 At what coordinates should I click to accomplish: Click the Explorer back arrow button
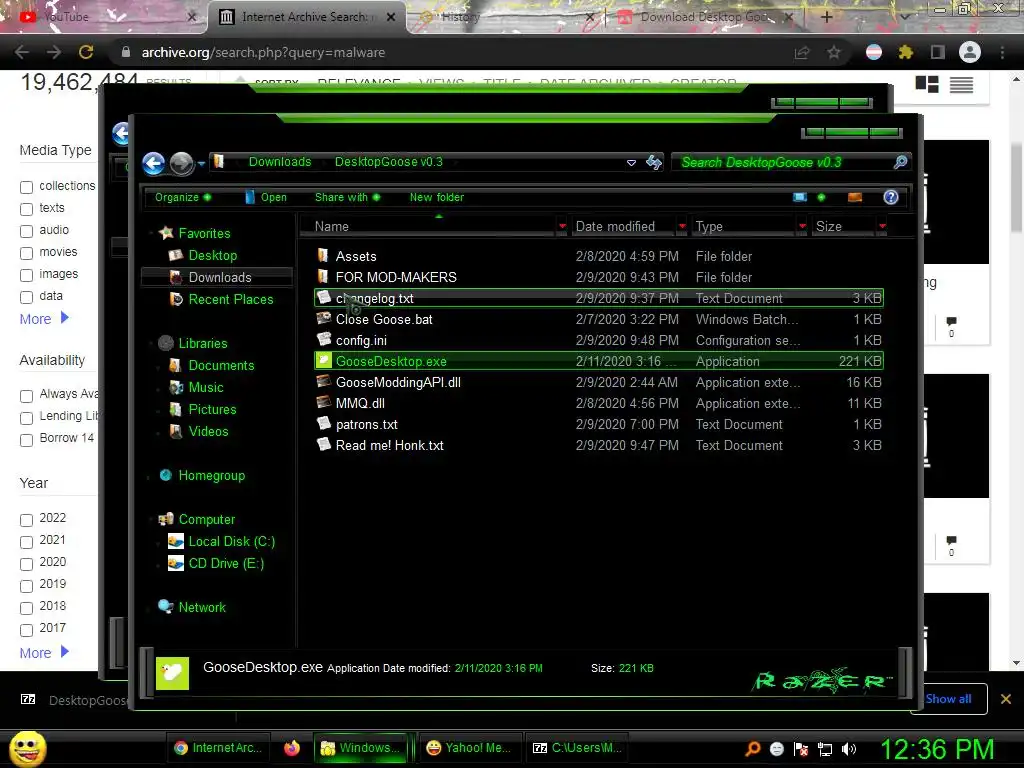[x=153, y=163]
